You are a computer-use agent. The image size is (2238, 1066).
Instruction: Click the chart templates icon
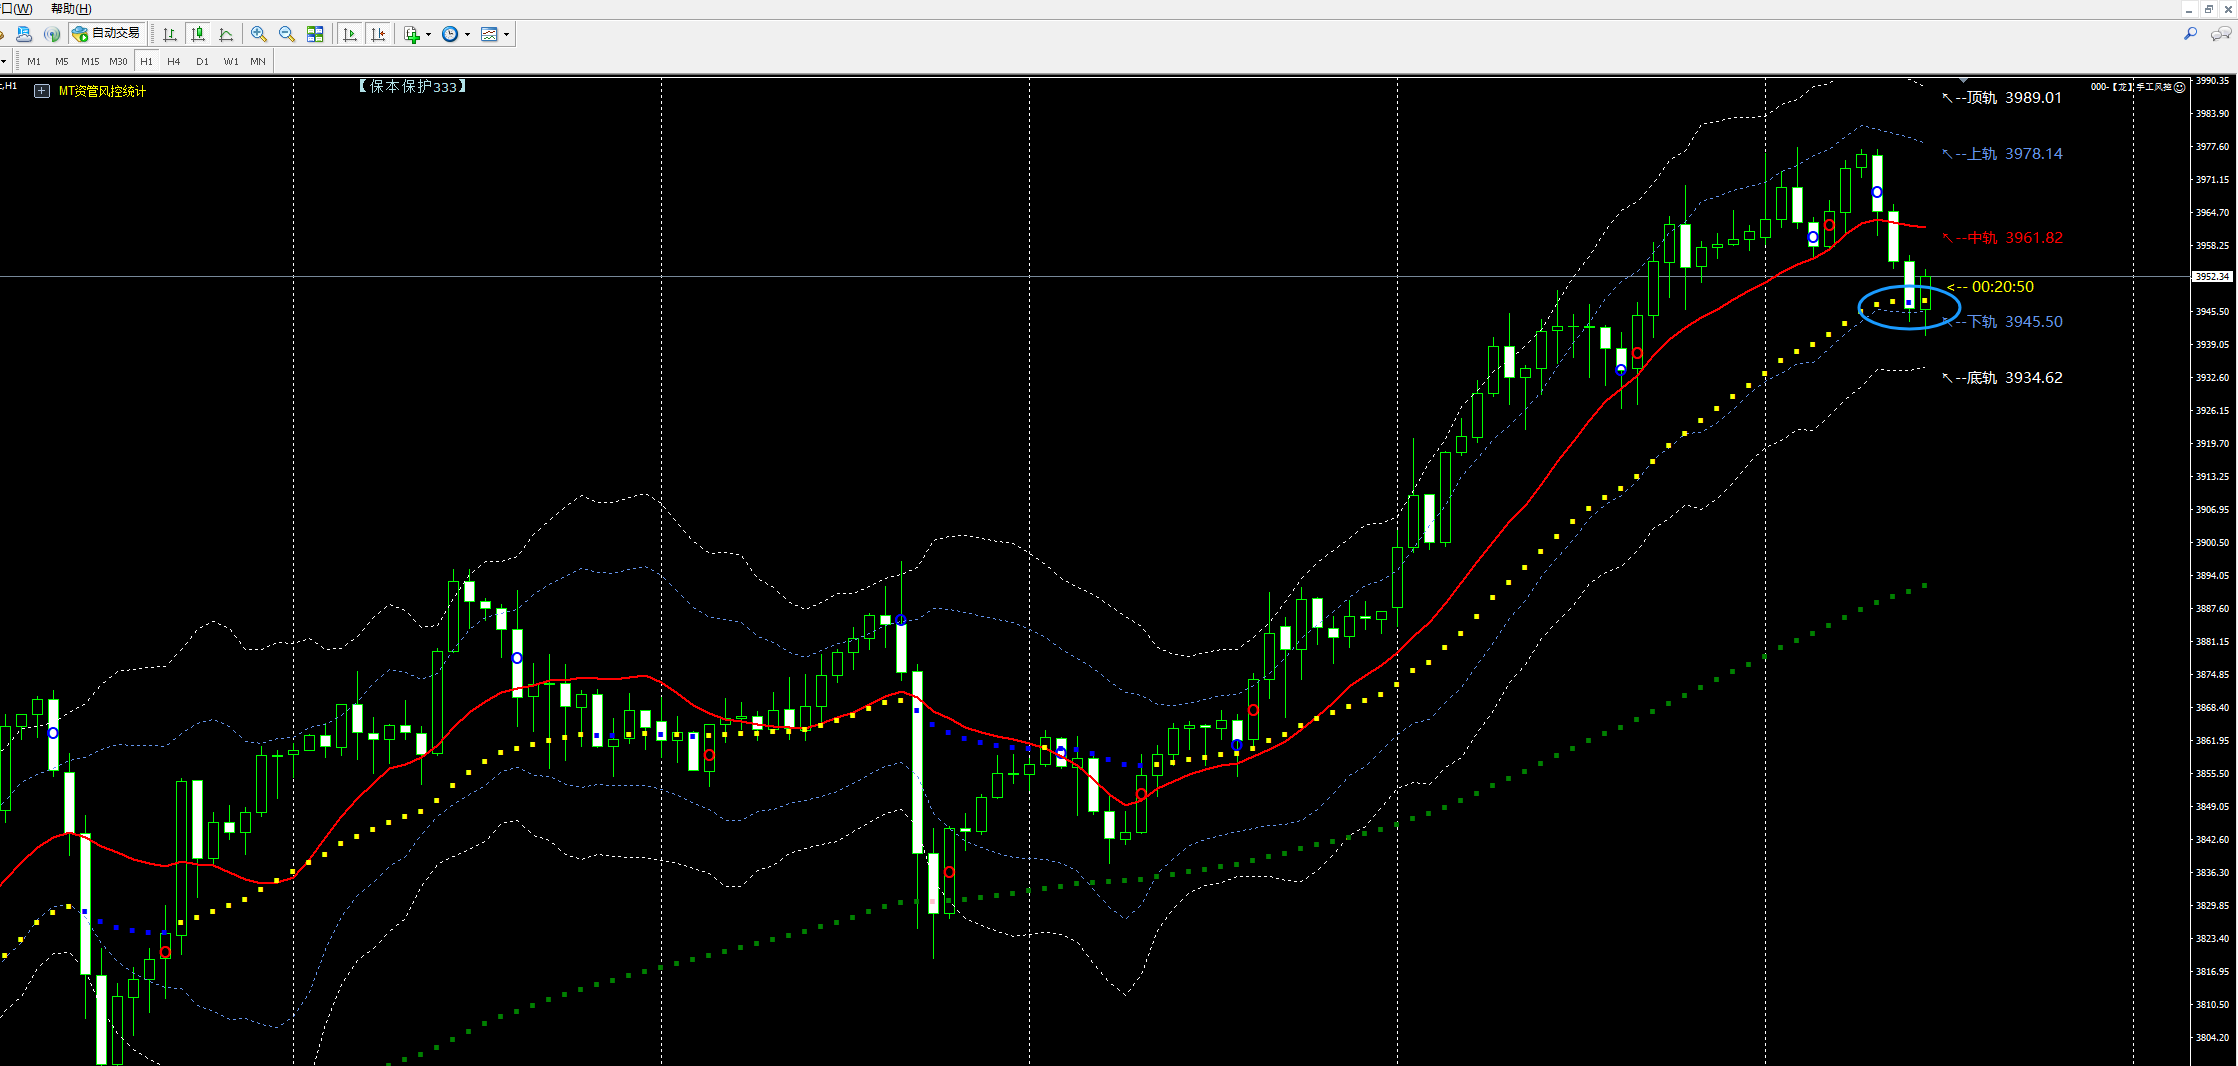pyautogui.click(x=489, y=34)
